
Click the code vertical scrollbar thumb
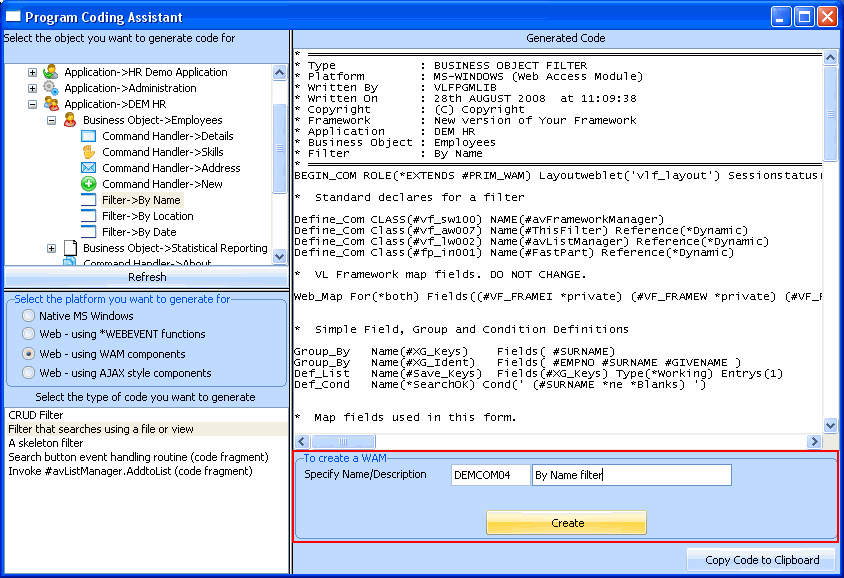click(831, 114)
